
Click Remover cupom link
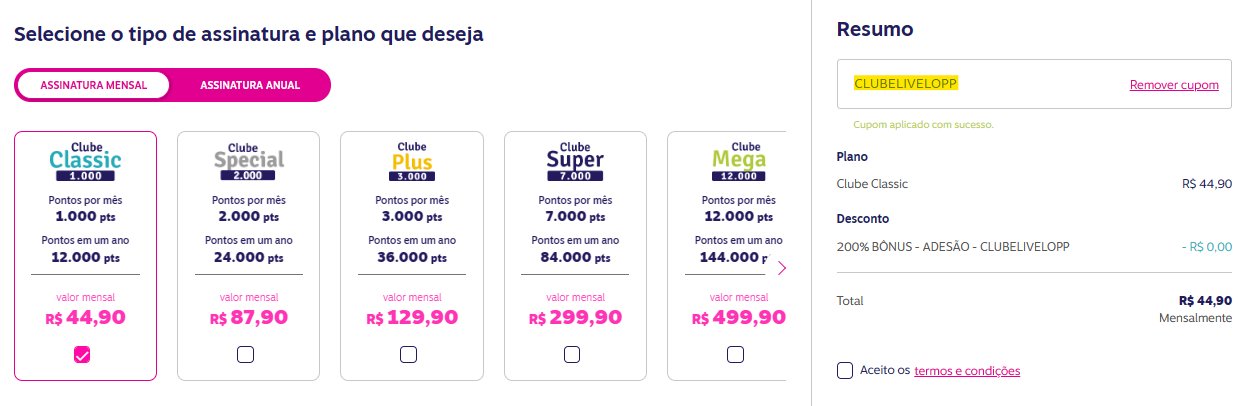click(x=1174, y=85)
